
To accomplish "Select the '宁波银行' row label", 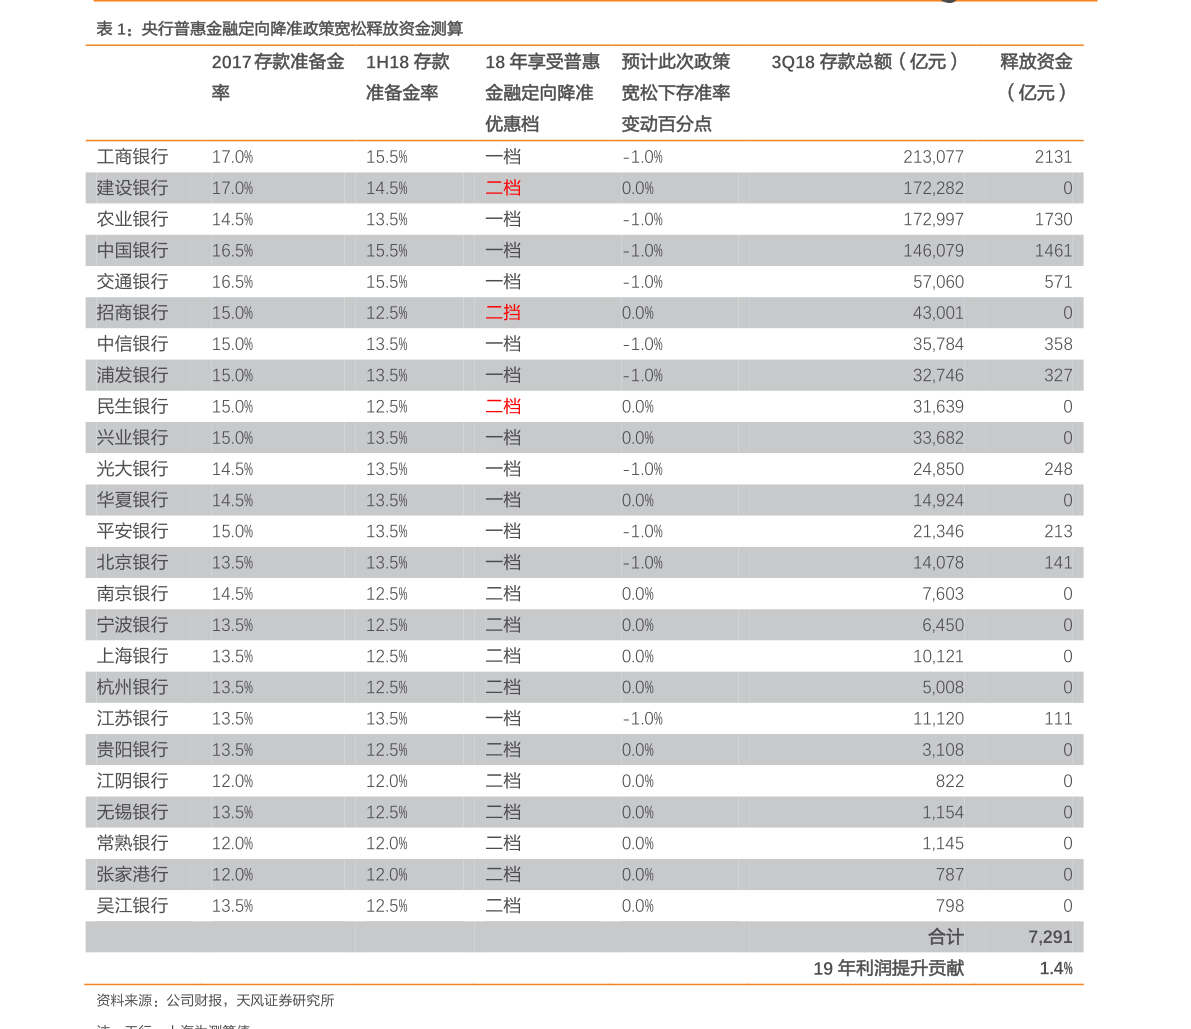I will 132,624.
